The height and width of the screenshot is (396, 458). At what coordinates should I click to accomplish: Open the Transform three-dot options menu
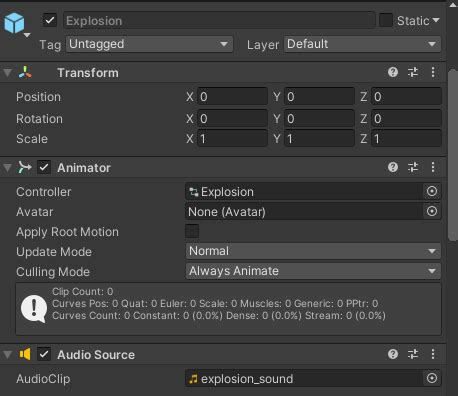click(433, 72)
